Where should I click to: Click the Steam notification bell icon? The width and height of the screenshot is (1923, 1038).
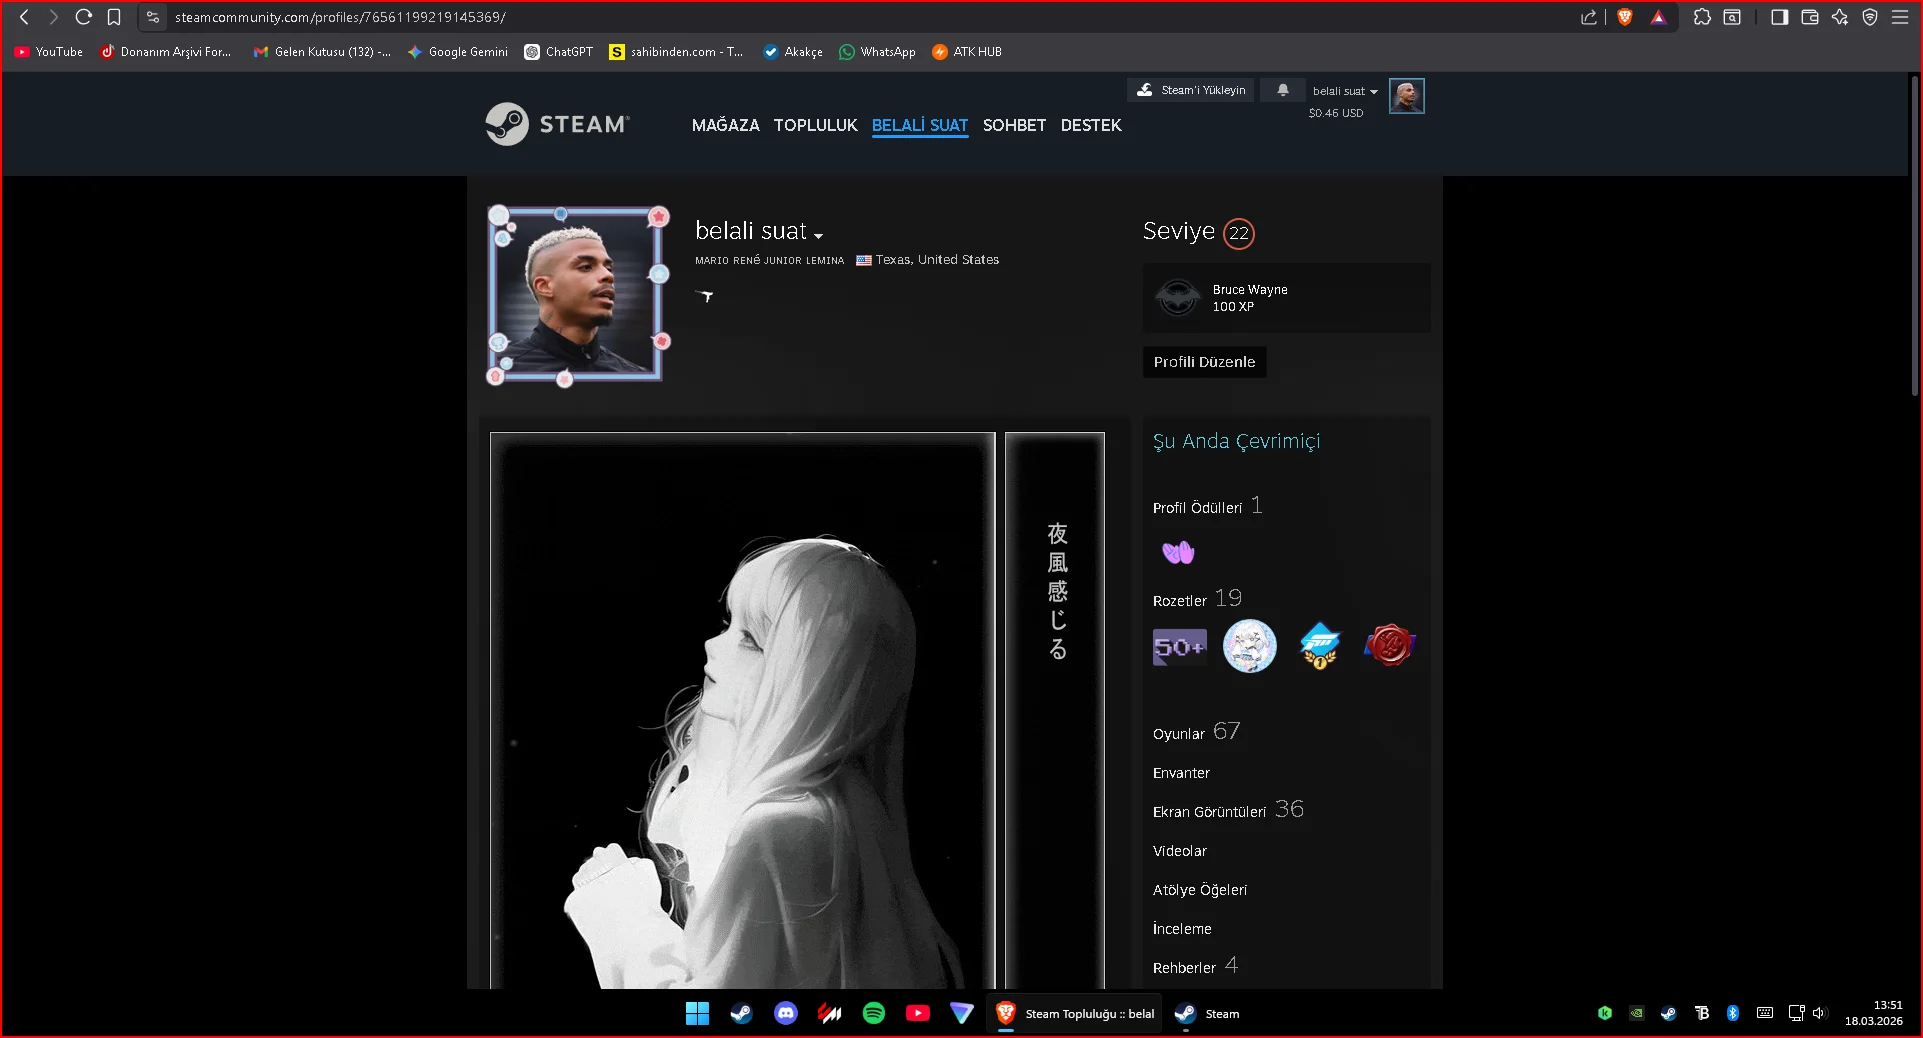coord(1282,90)
